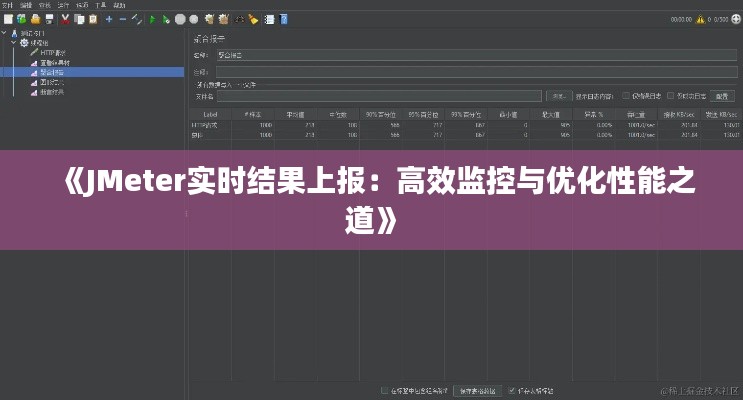Viewport: 743px width, 400px height.
Task: Click the Configure button at right
Action: [722, 96]
